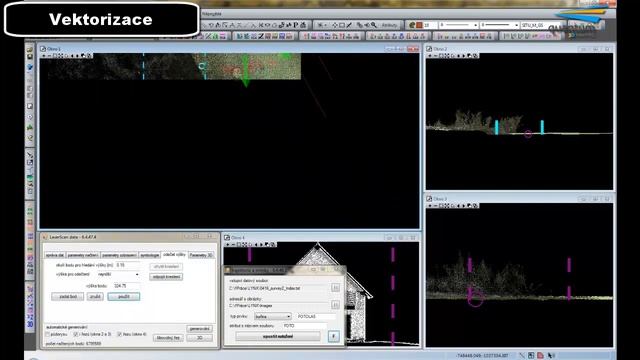The width and height of the screenshot is (640, 360).
Task: Click the color palette icon in top toolbar
Action: tap(412, 25)
